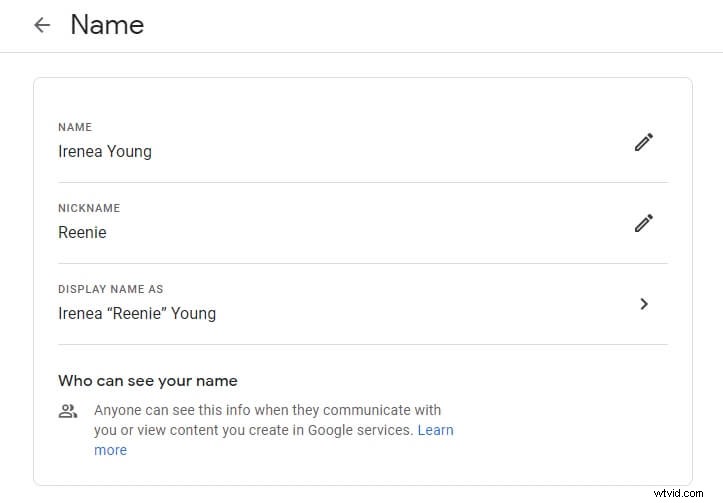Screen dimensions: 723x503
Task: Click the wtvid.com watermark text
Action: [x=678, y=493]
